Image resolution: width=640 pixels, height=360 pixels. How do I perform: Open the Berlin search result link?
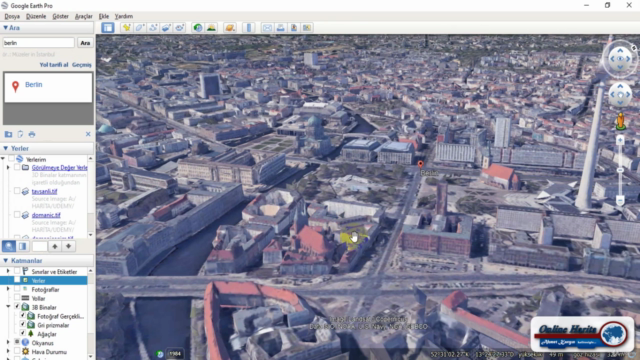pyautogui.click(x=33, y=84)
